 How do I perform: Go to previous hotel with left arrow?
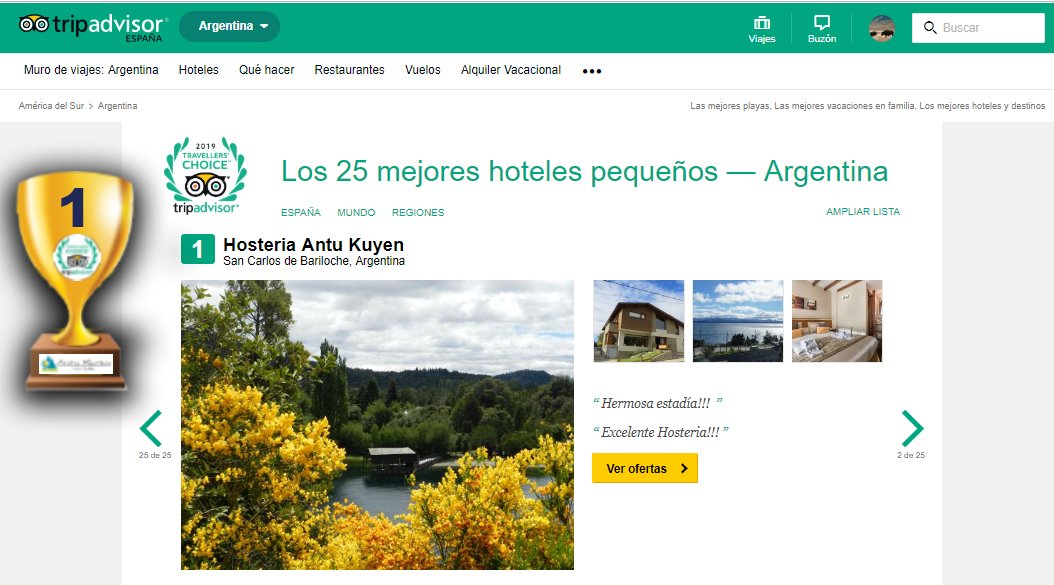[x=151, y=428]
